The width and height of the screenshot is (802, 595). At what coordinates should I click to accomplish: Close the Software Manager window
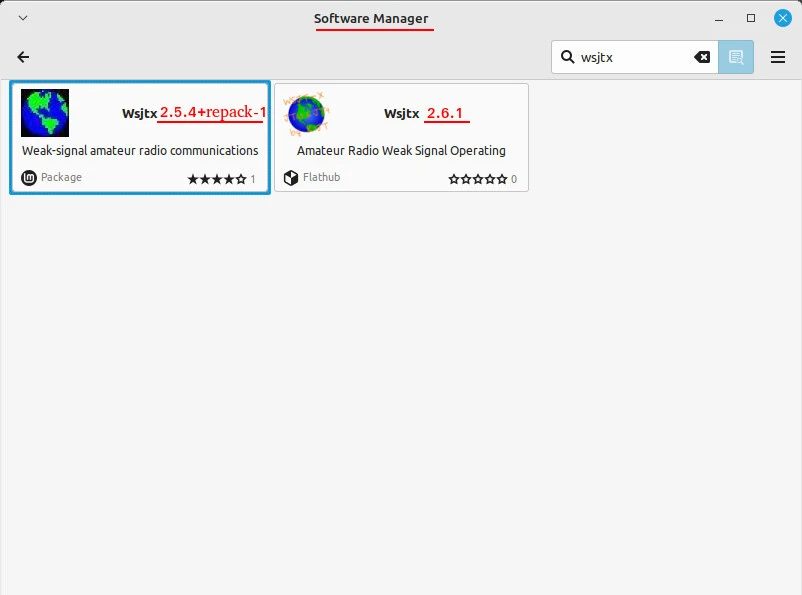point(782,18)
